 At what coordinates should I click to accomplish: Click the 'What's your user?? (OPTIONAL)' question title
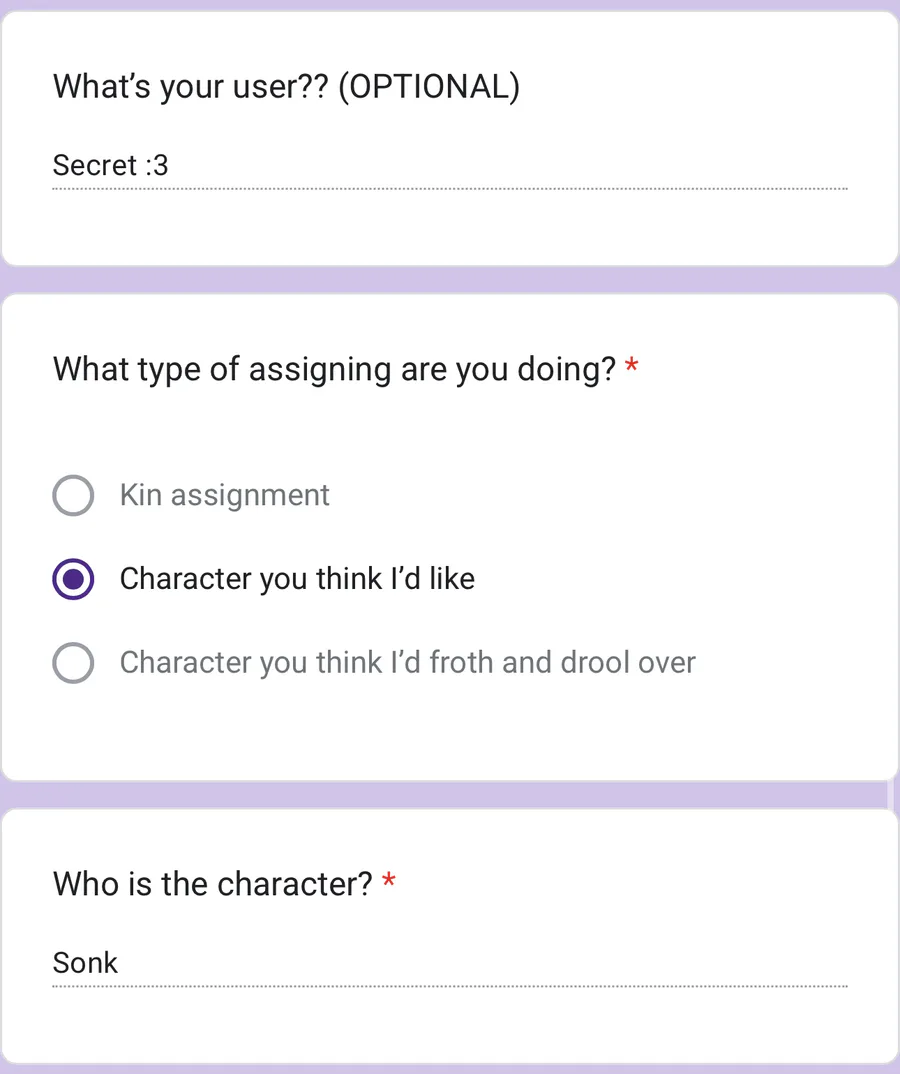(x=286, y=87)
